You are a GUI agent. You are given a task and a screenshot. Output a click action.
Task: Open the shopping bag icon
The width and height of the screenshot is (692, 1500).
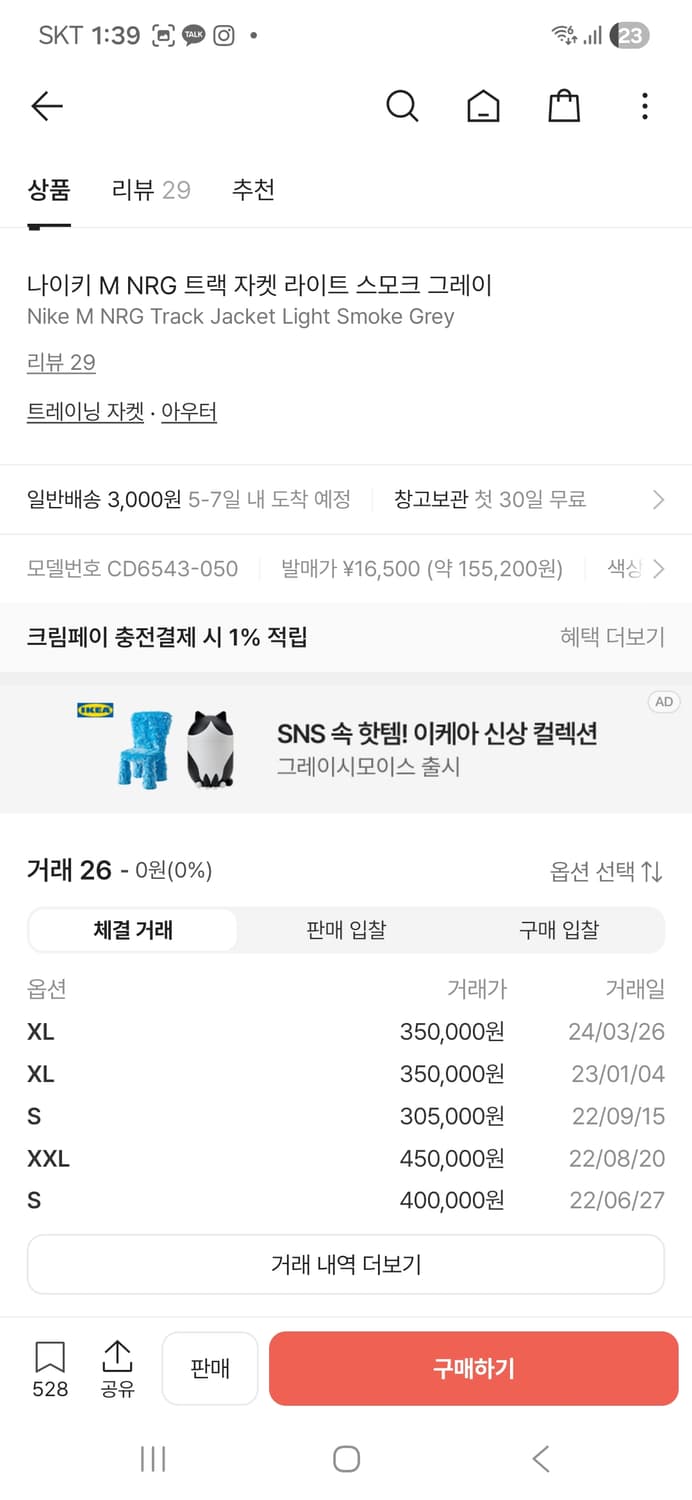[x=563, y=106]
